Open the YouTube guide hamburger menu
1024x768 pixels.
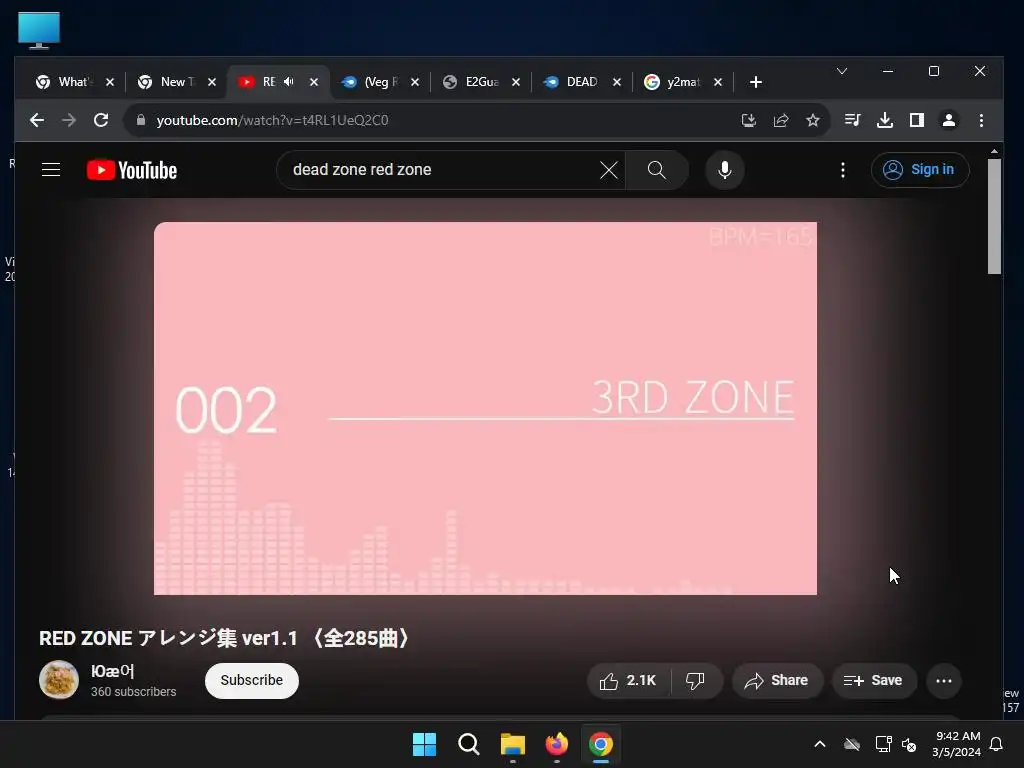click(51, 170)
